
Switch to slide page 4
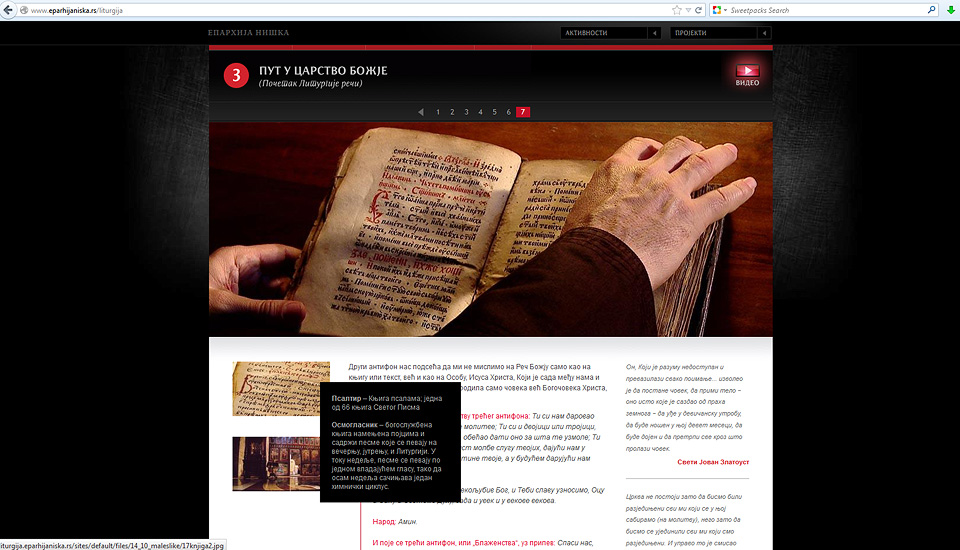(480, 112)
